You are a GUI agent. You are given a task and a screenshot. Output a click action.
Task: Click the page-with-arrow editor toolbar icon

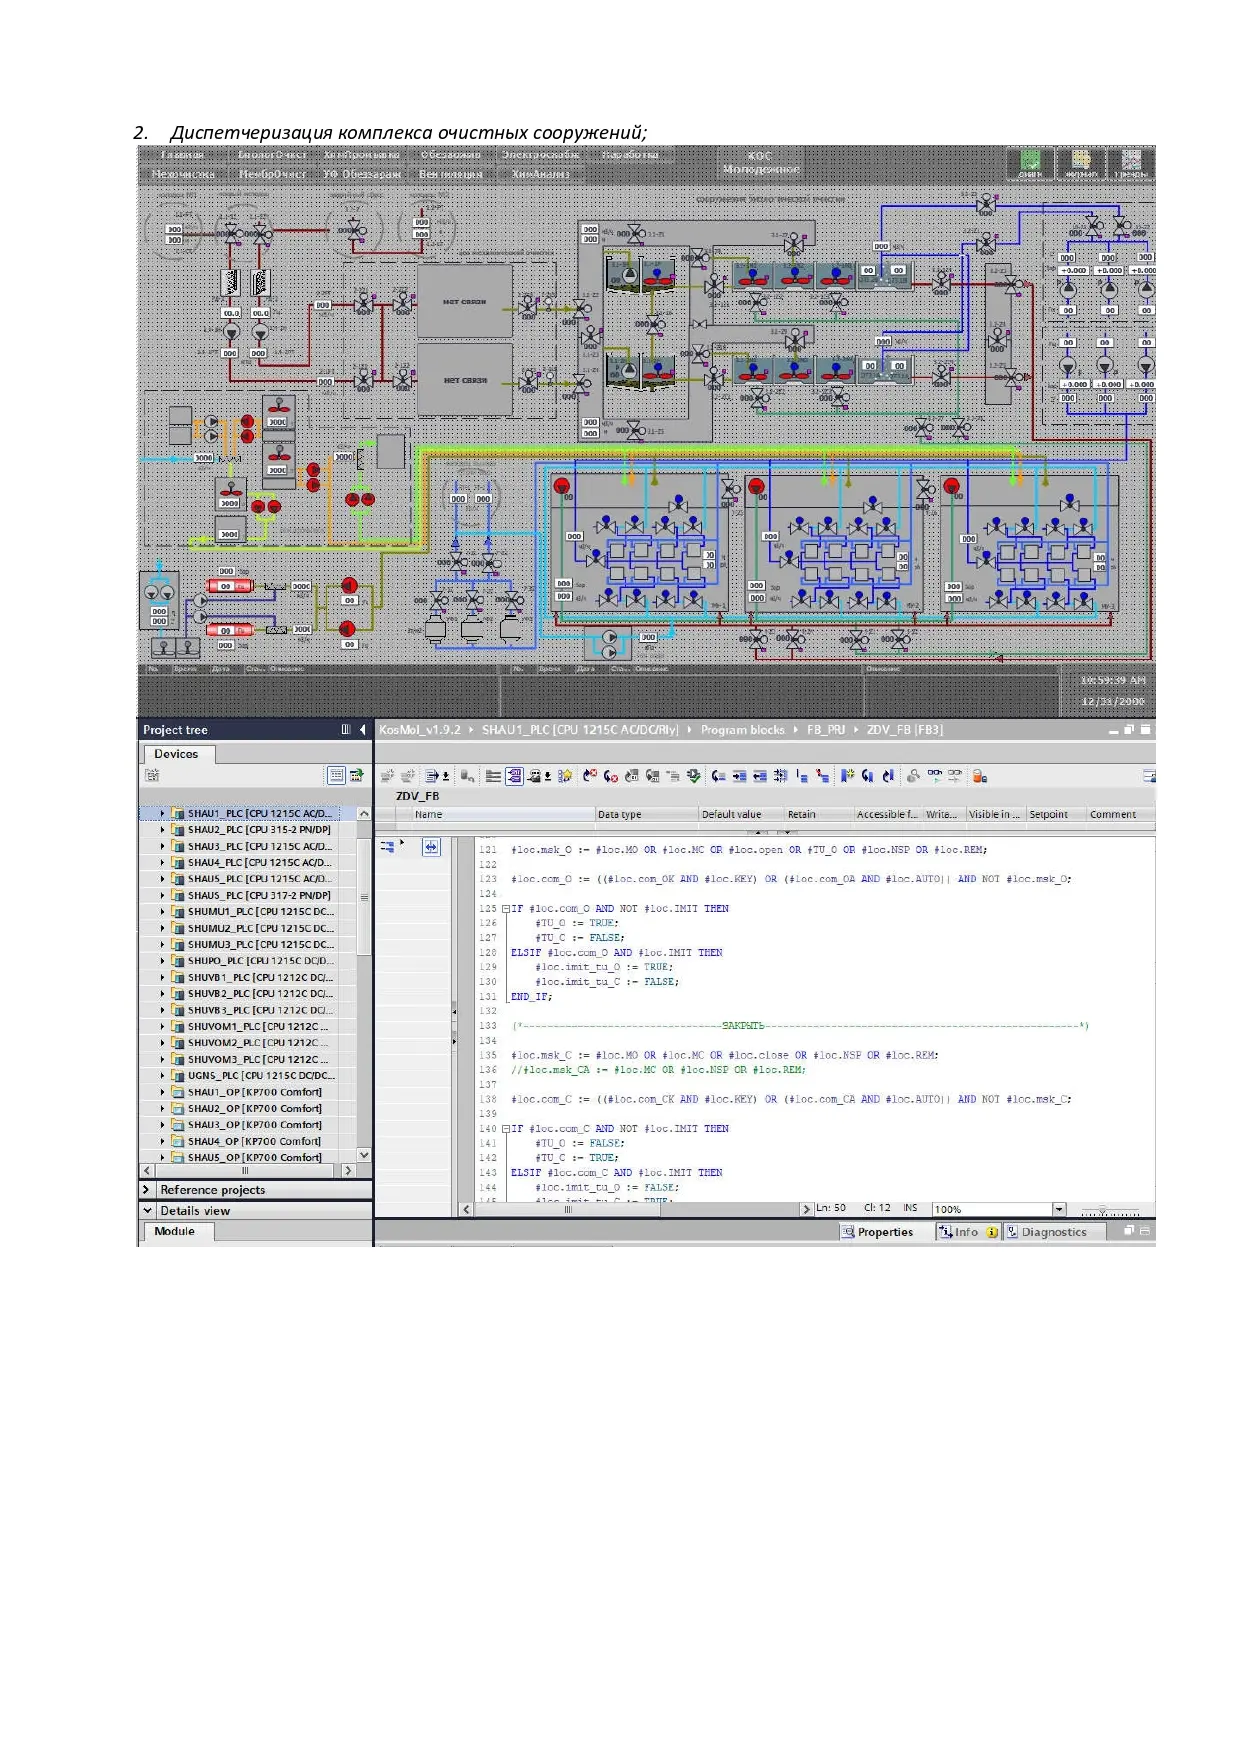point(431,776)
